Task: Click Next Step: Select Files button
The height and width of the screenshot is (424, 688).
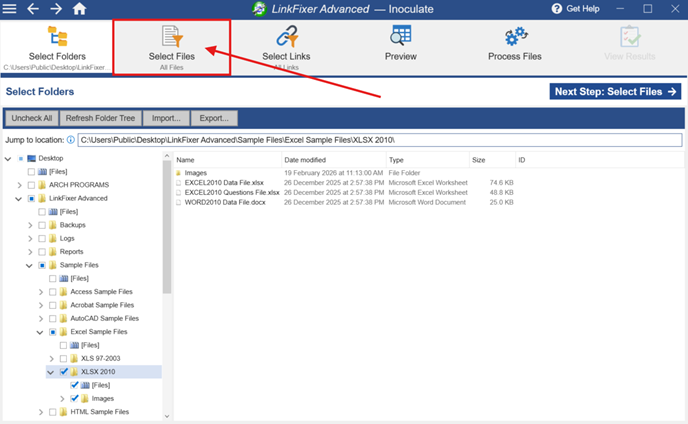Action: (615, 92)
